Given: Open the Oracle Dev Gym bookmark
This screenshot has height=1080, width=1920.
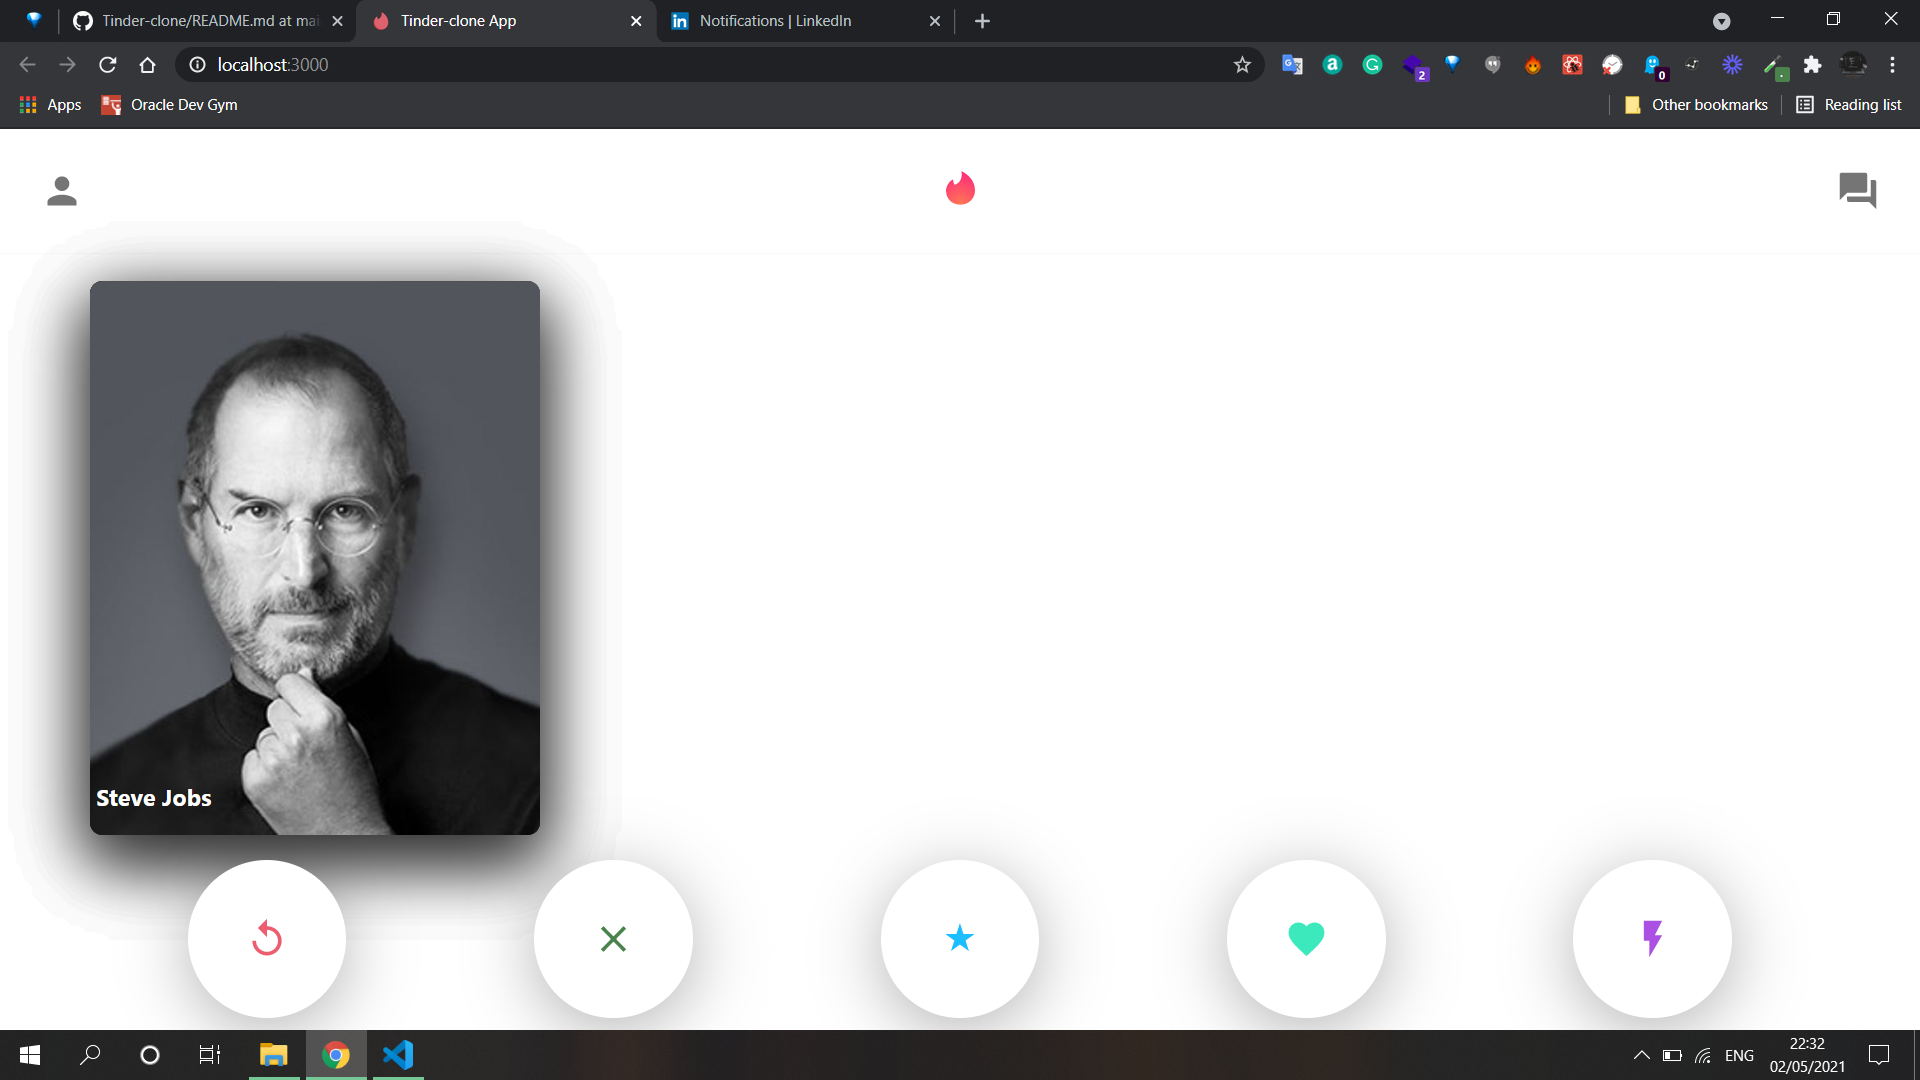Looking at the screenshot, I should click(x=170, y=105).
